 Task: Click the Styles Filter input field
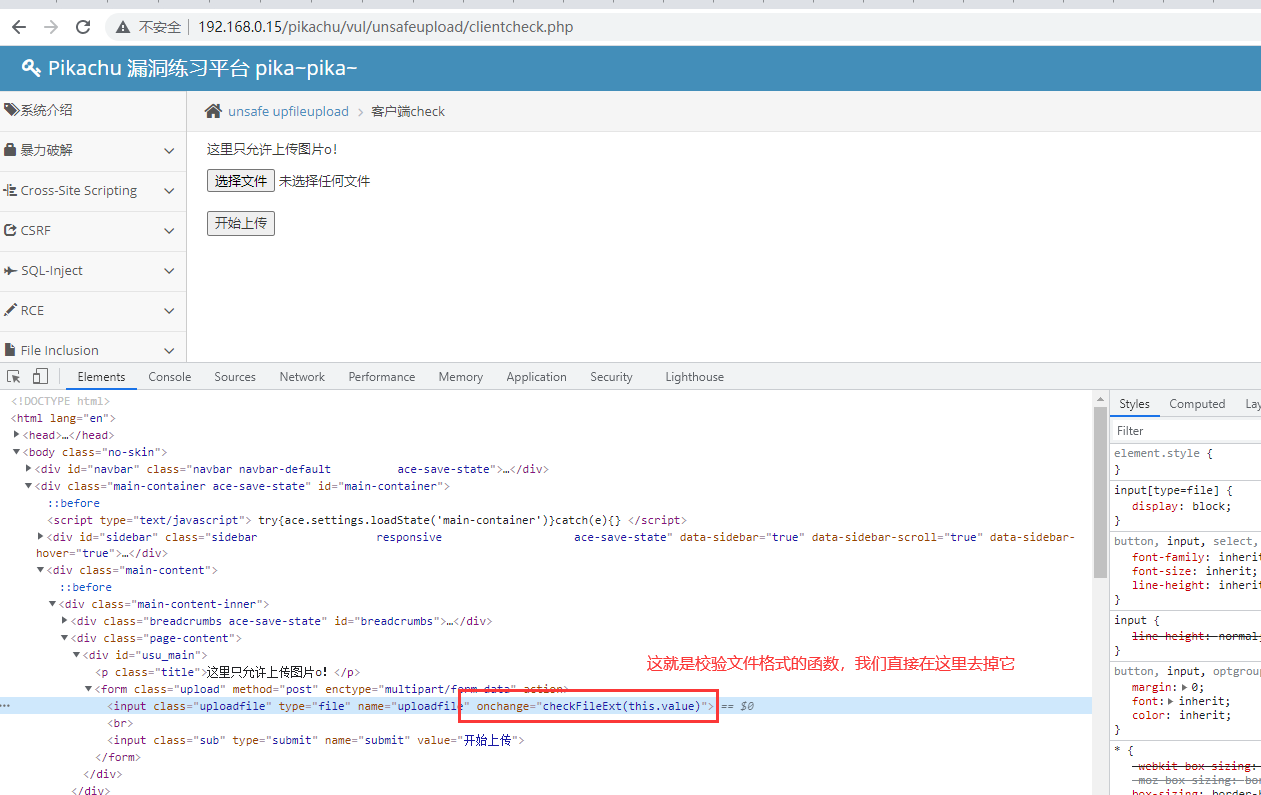tap(1185, 431)
